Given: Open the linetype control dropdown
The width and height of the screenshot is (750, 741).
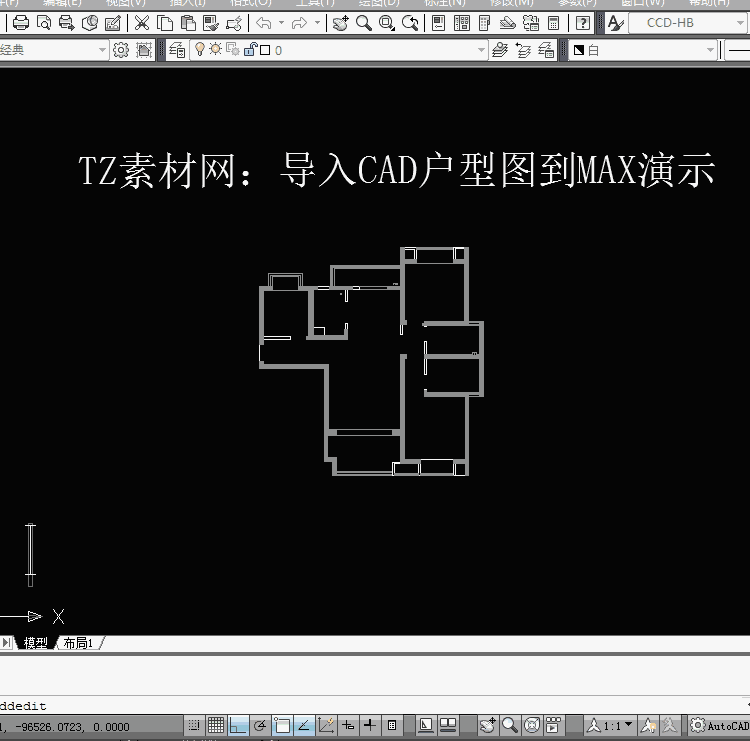Looking at the screenshot, I should tap(738, 50).
